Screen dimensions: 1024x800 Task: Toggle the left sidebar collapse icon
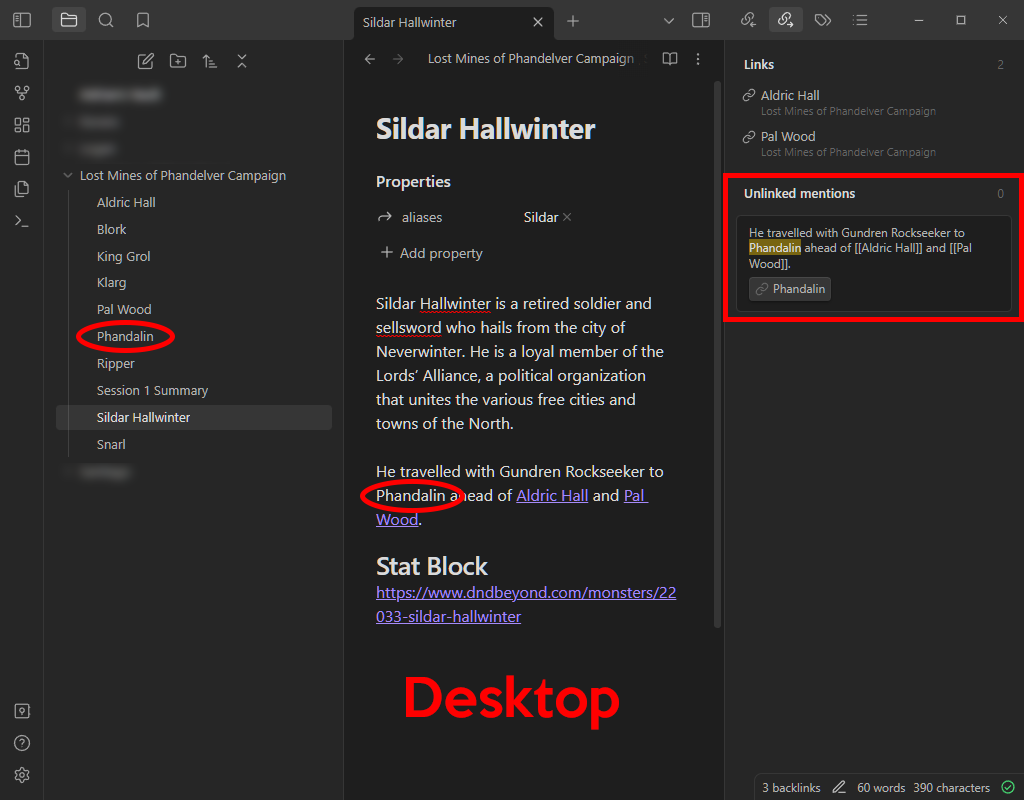click(x=22, y=20)
